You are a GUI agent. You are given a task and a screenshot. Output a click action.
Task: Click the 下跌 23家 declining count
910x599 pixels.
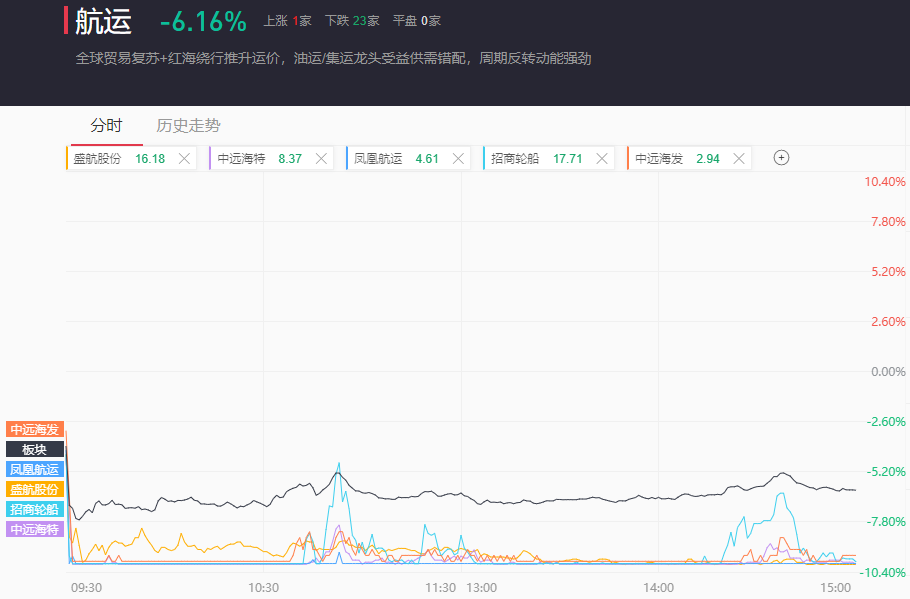click(352, 21)
